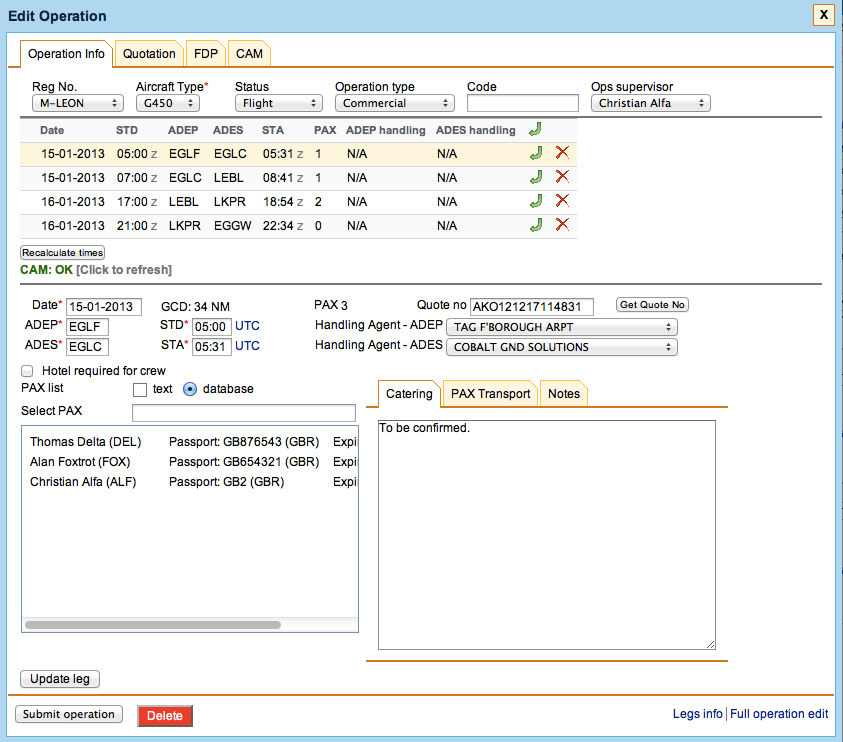Open Handling Agent ADES dropdown
Viewport: 843px width, 742px height.
(x=562, y=348)
